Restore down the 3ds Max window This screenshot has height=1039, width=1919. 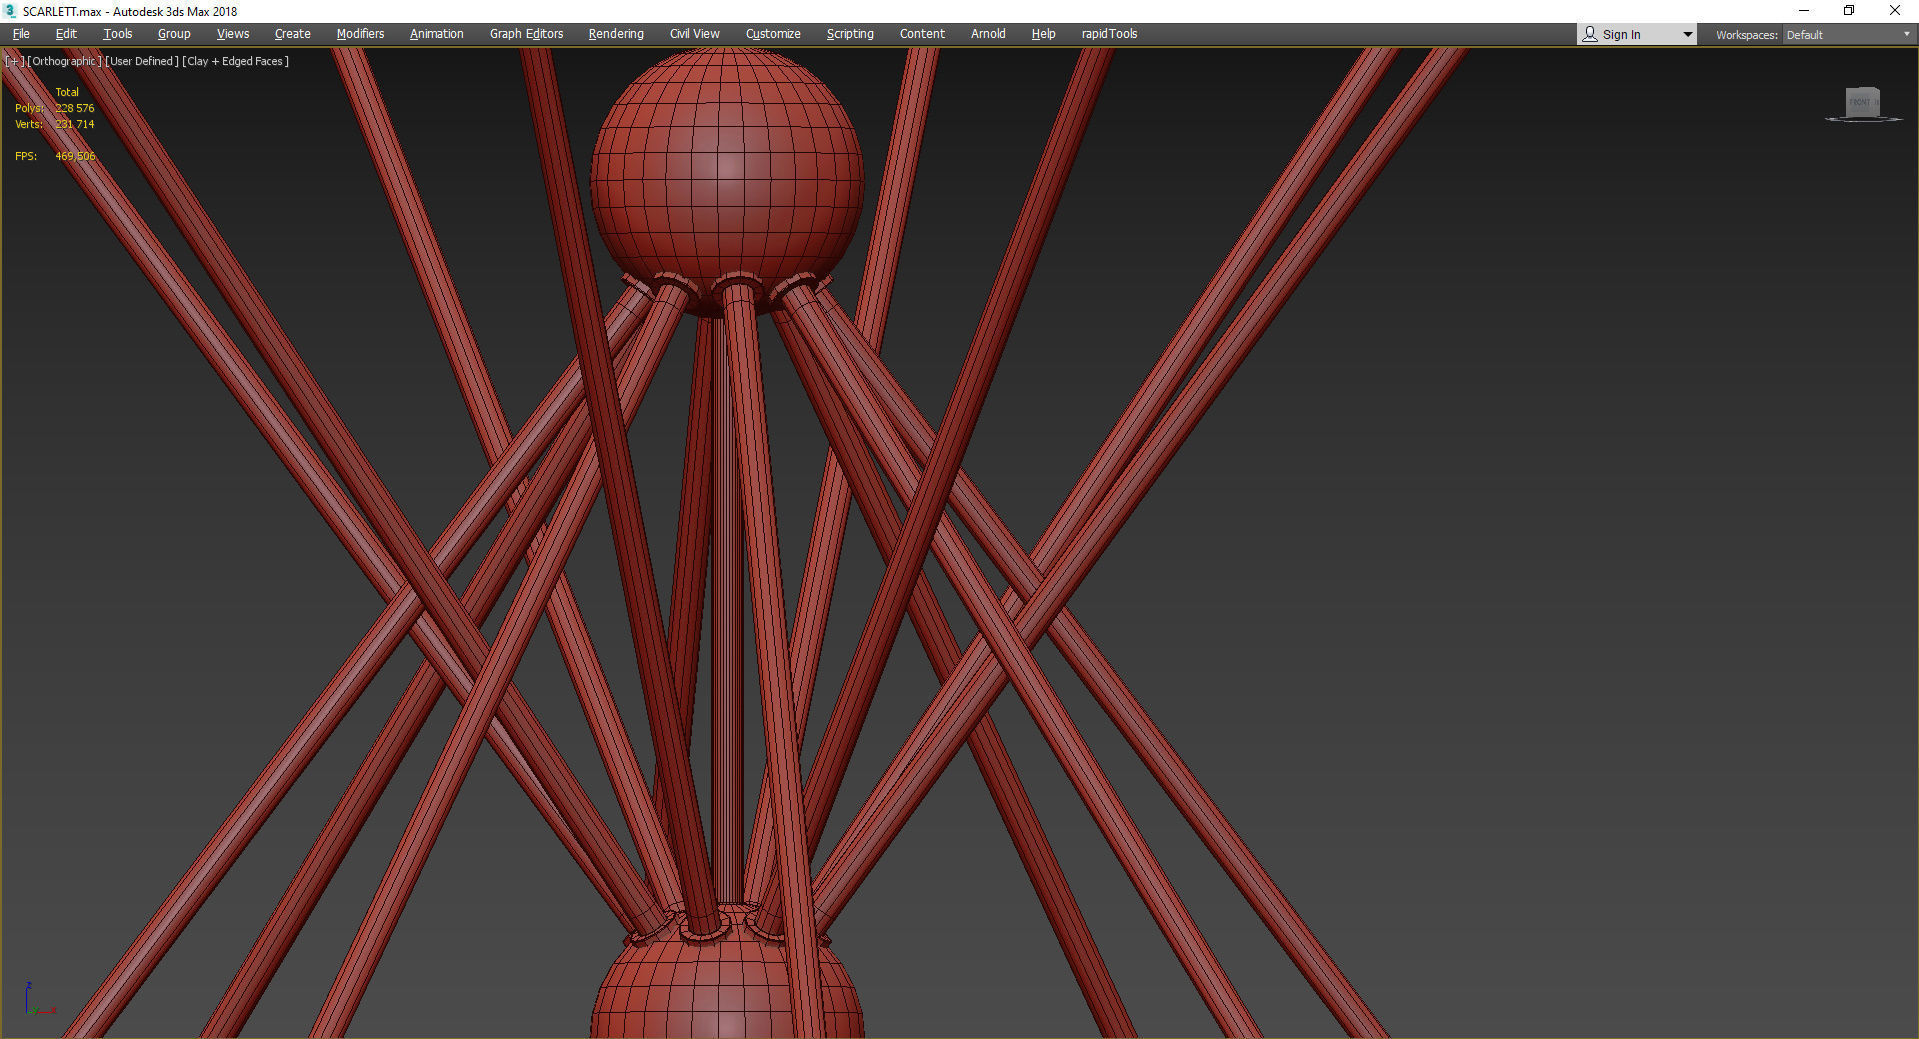[x=1849, y=11]
